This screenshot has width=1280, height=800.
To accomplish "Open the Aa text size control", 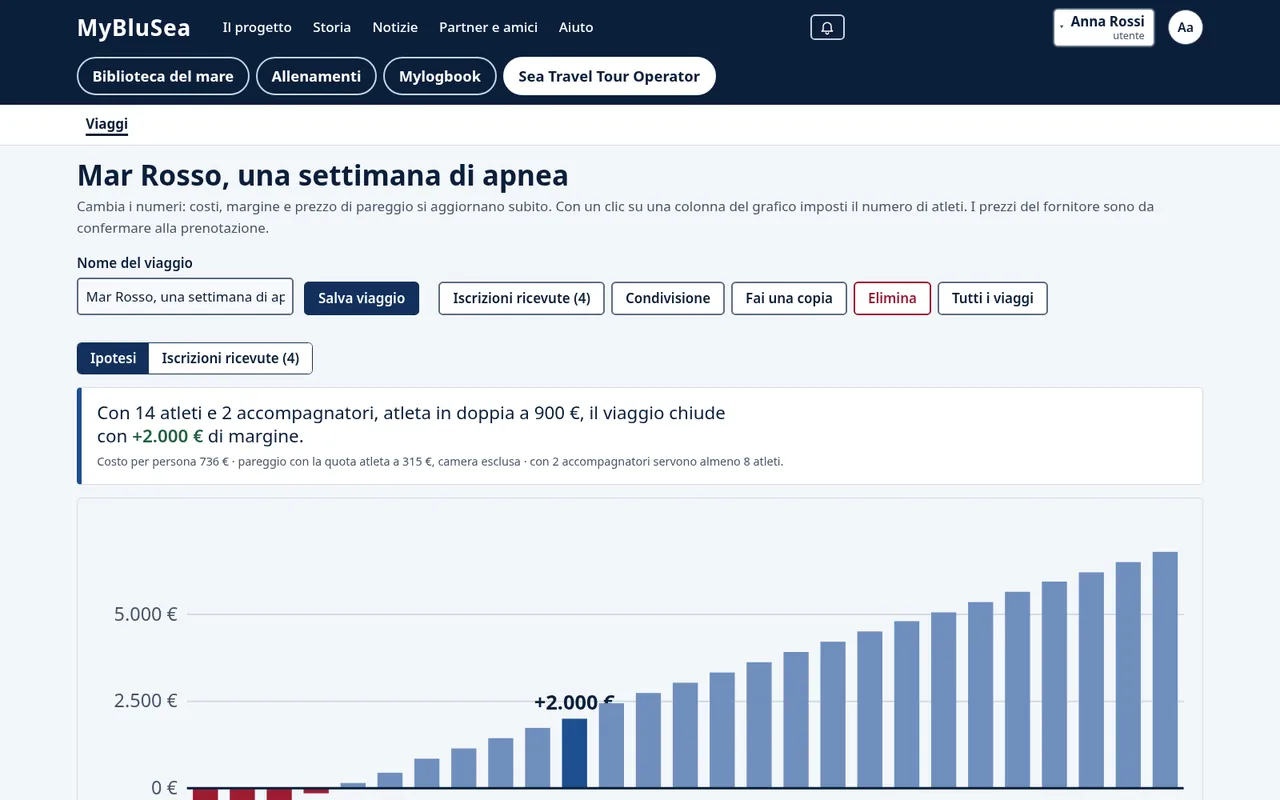I will point(1185,27).
